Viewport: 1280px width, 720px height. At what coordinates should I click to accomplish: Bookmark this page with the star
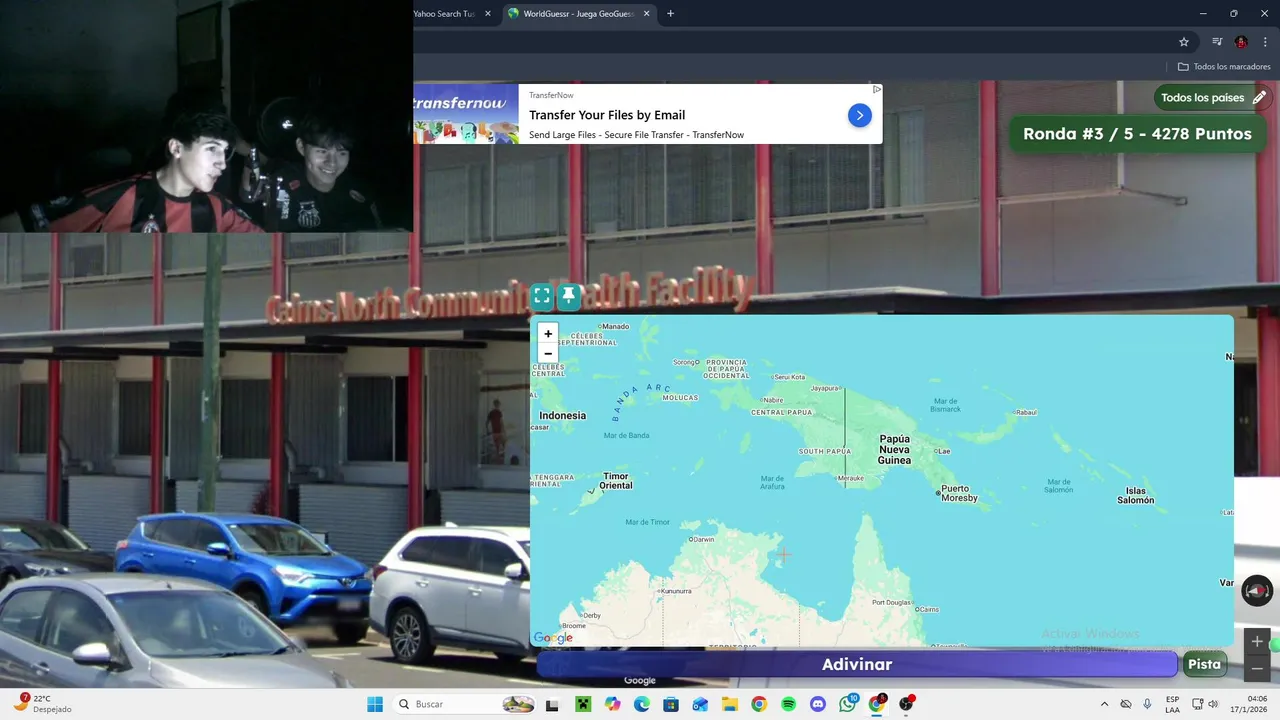(x=1184, y=42)
